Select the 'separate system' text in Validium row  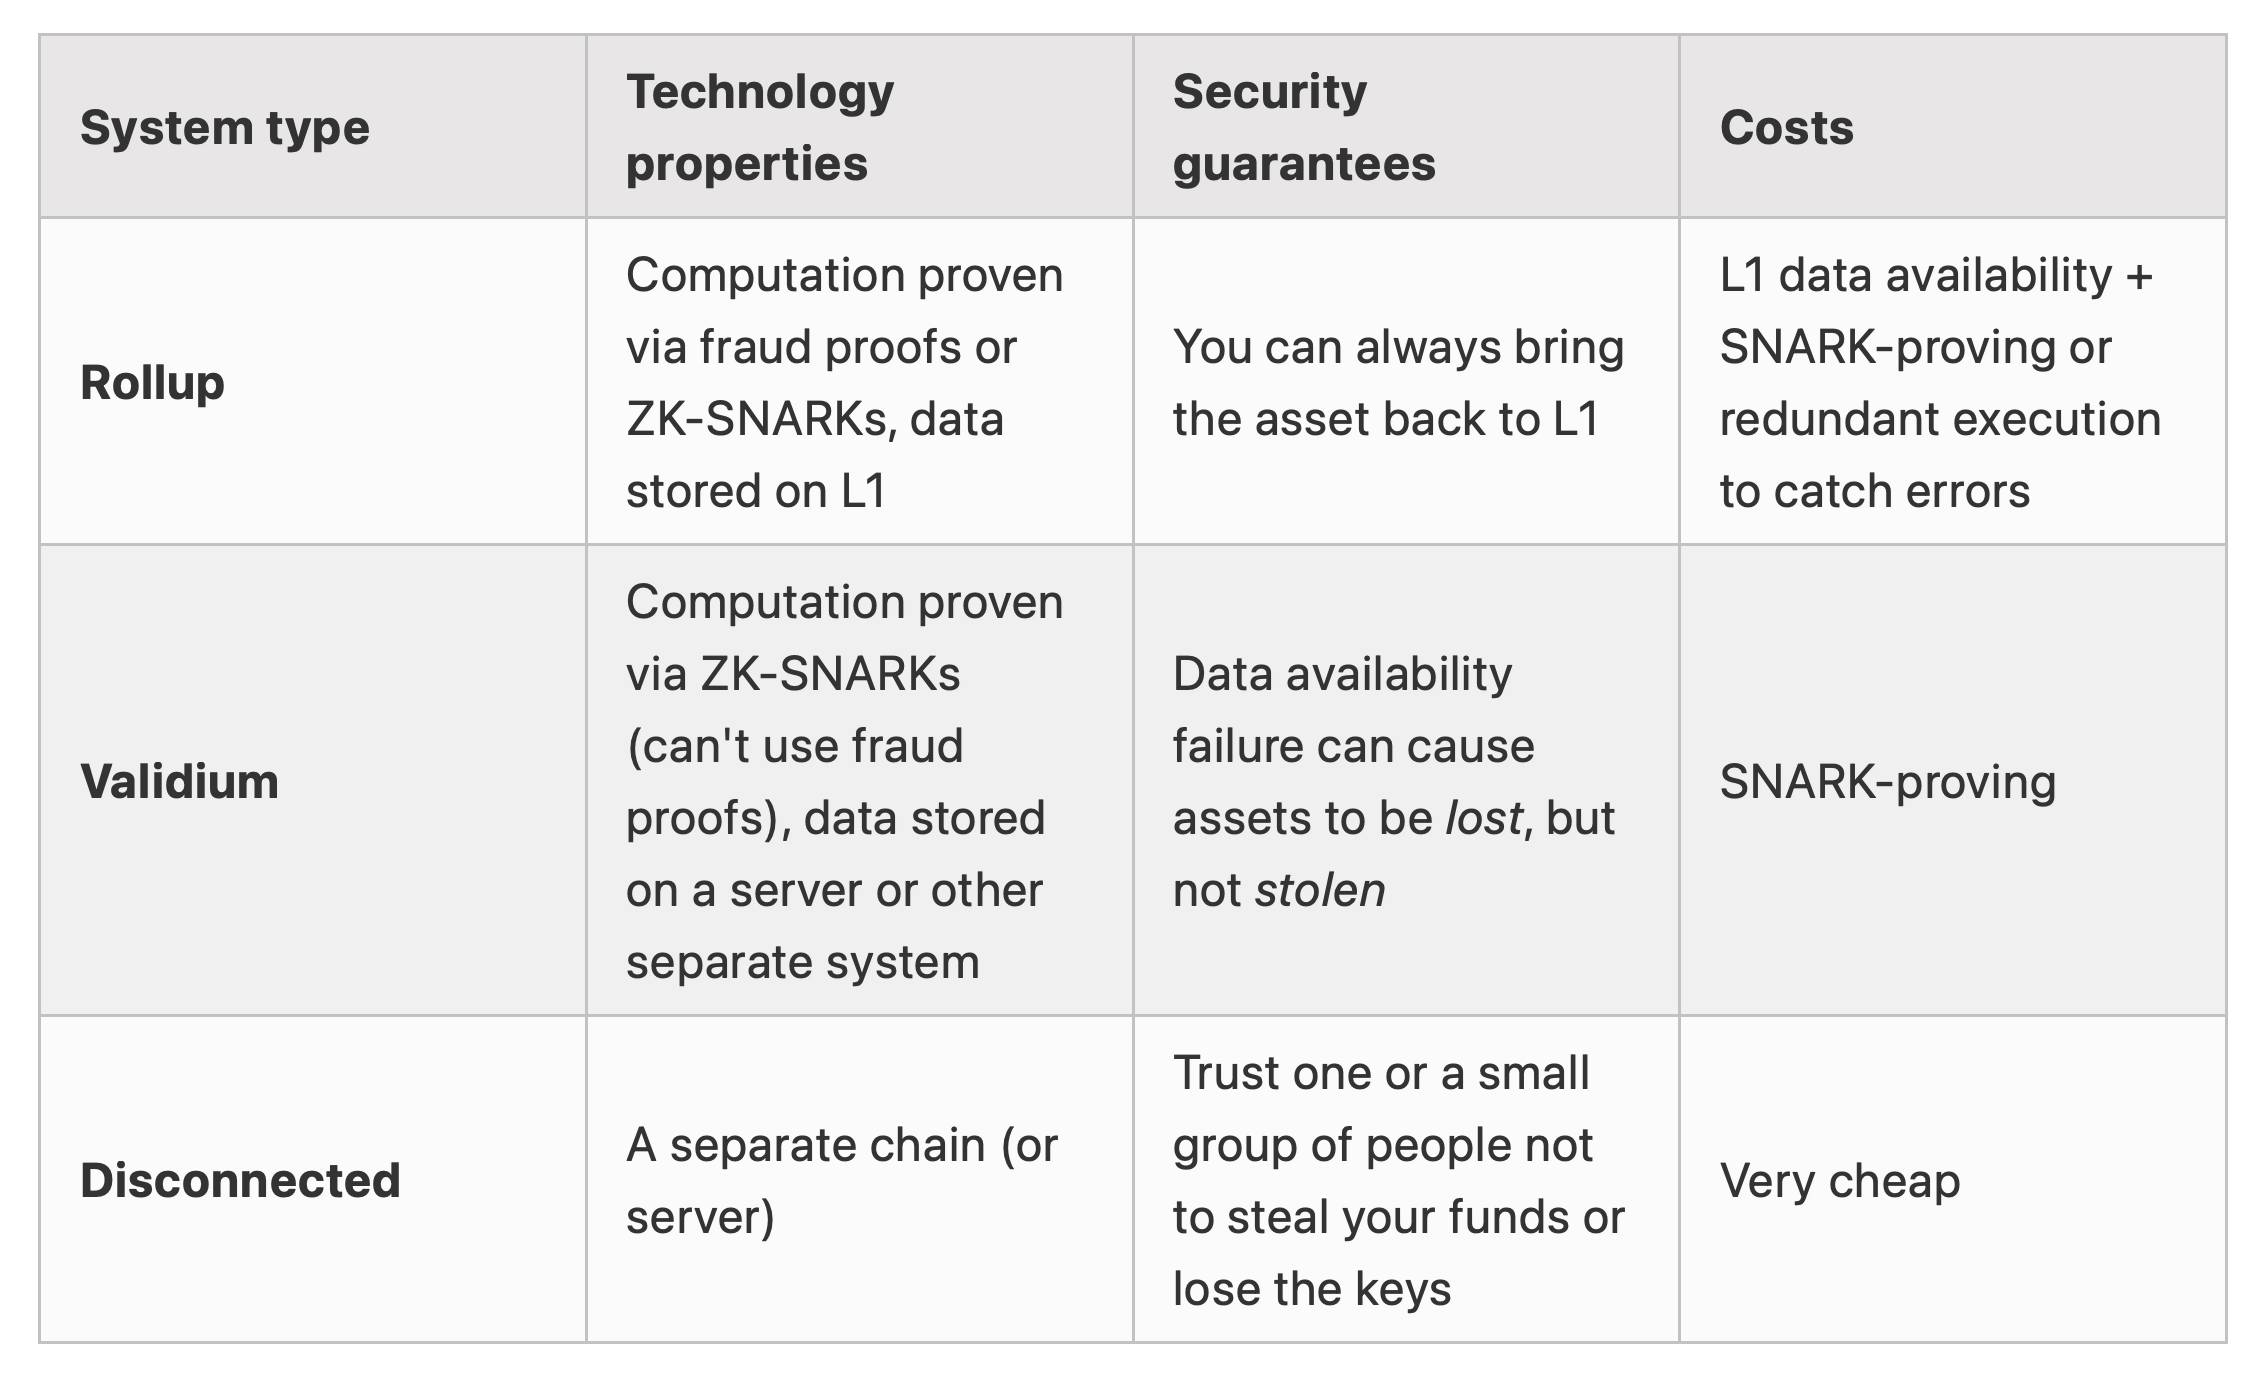pos(802,962)
